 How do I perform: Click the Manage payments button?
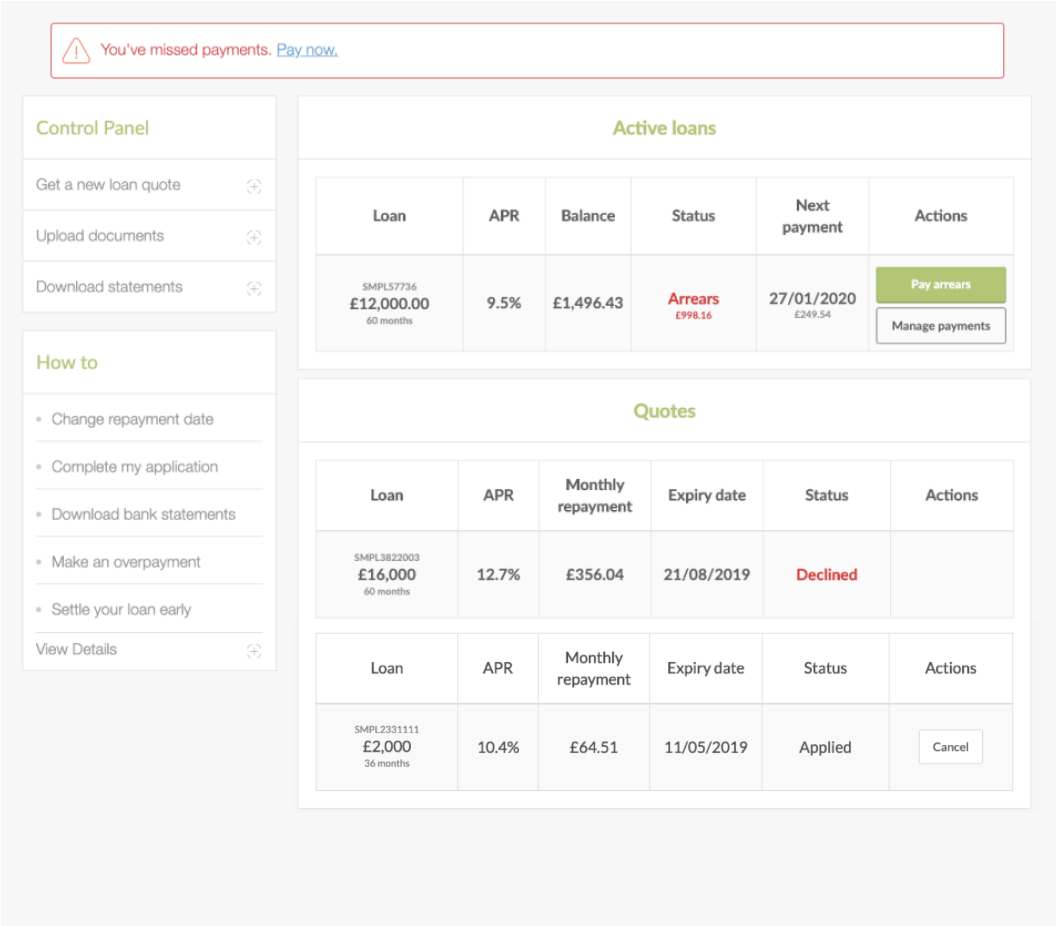tap(941, 326)
